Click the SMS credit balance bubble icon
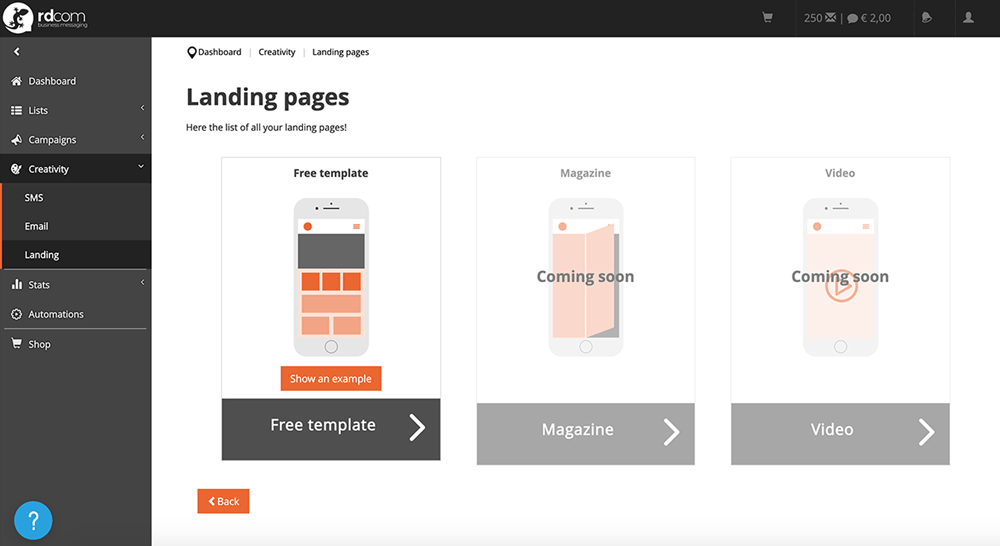Screen dimensions: 1000x546 (852, 18)
